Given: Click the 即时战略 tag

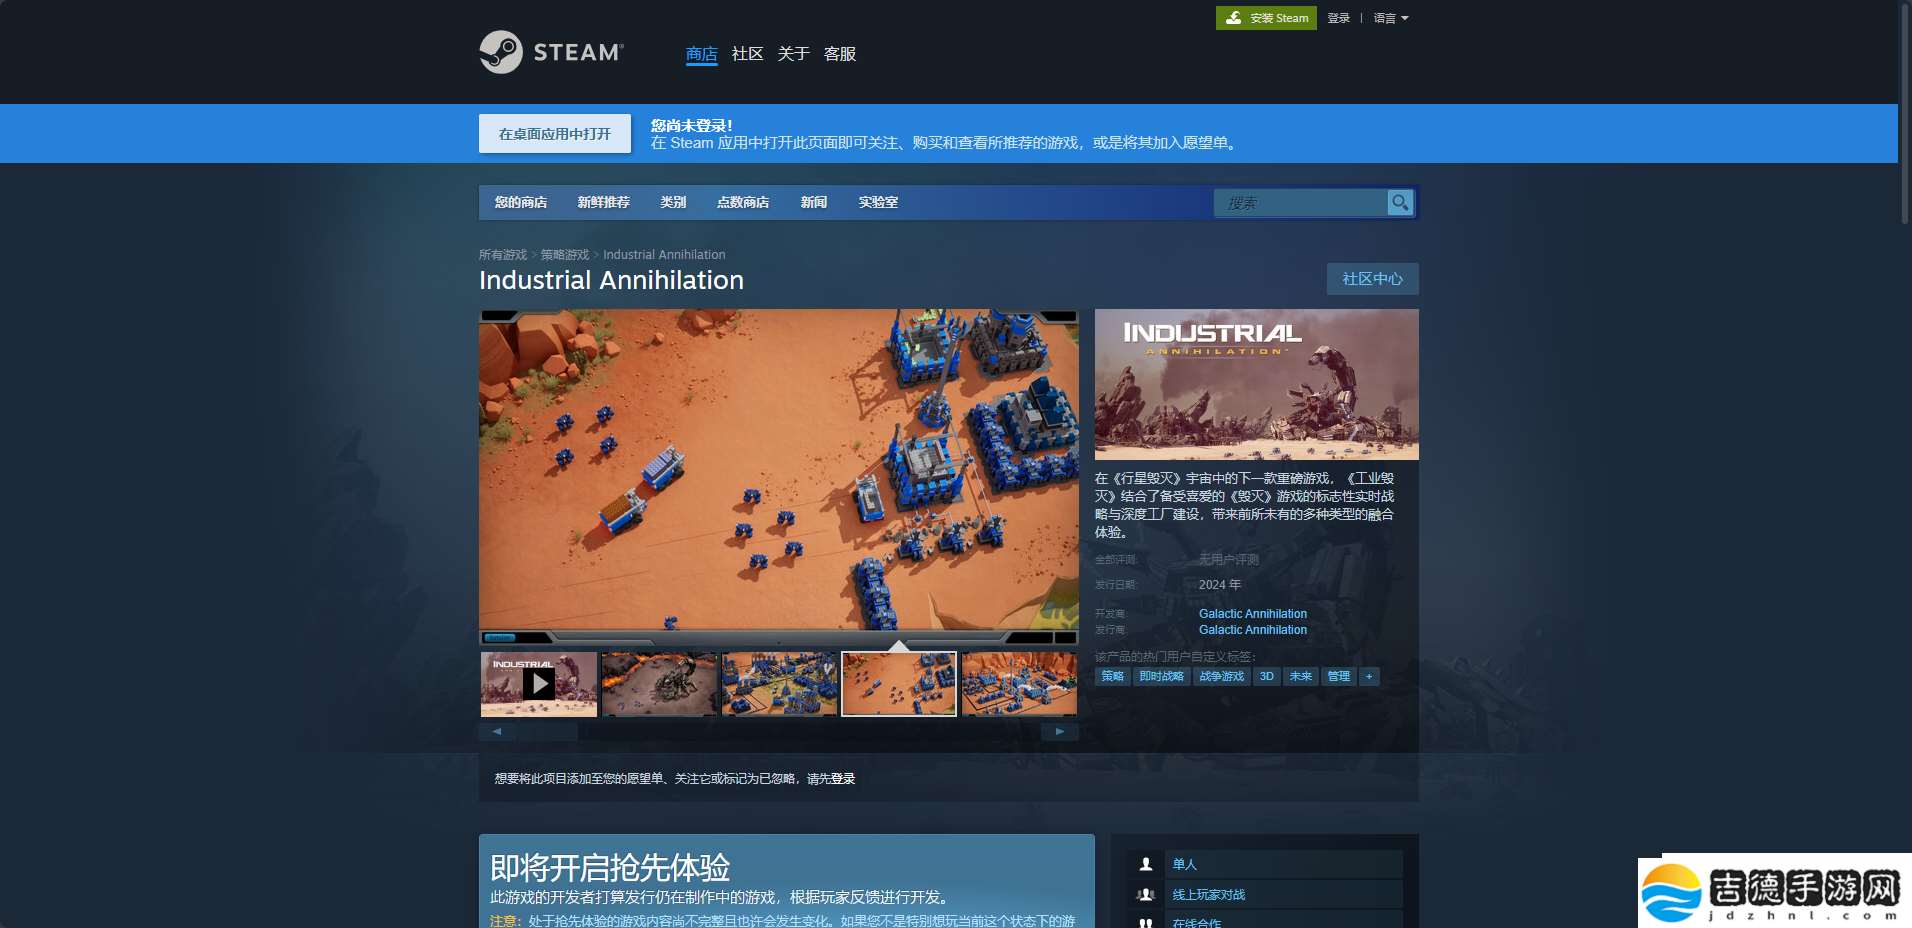Looking at the screenshot, I should tap(1161, 677).
